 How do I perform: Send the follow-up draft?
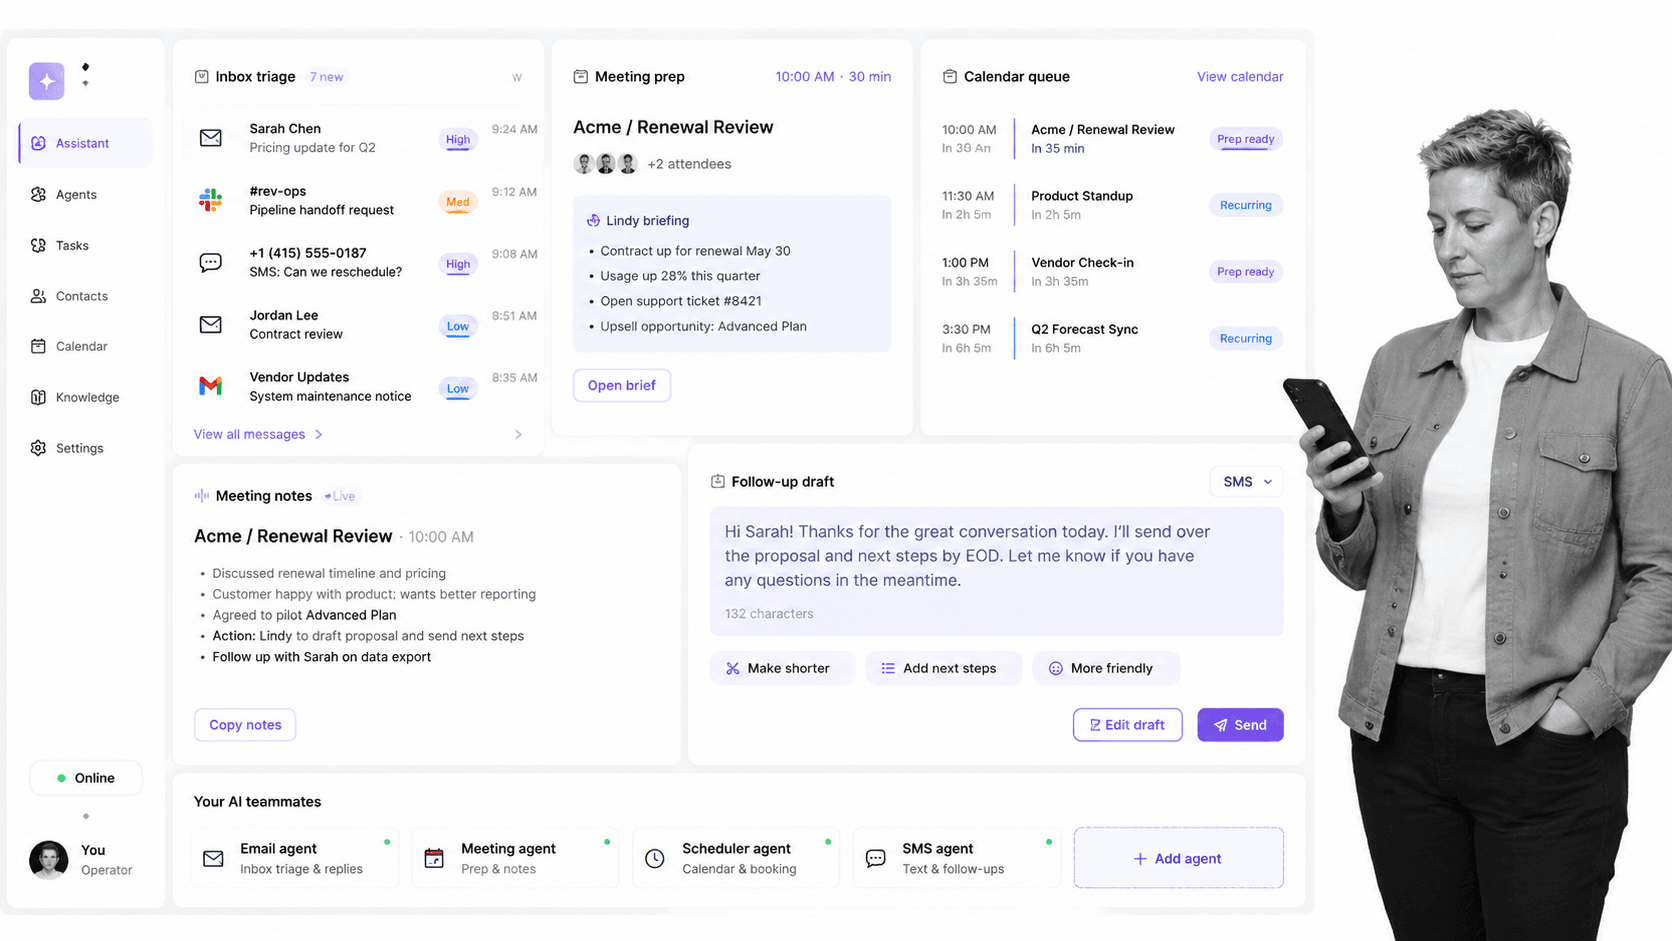[1240, 725]
